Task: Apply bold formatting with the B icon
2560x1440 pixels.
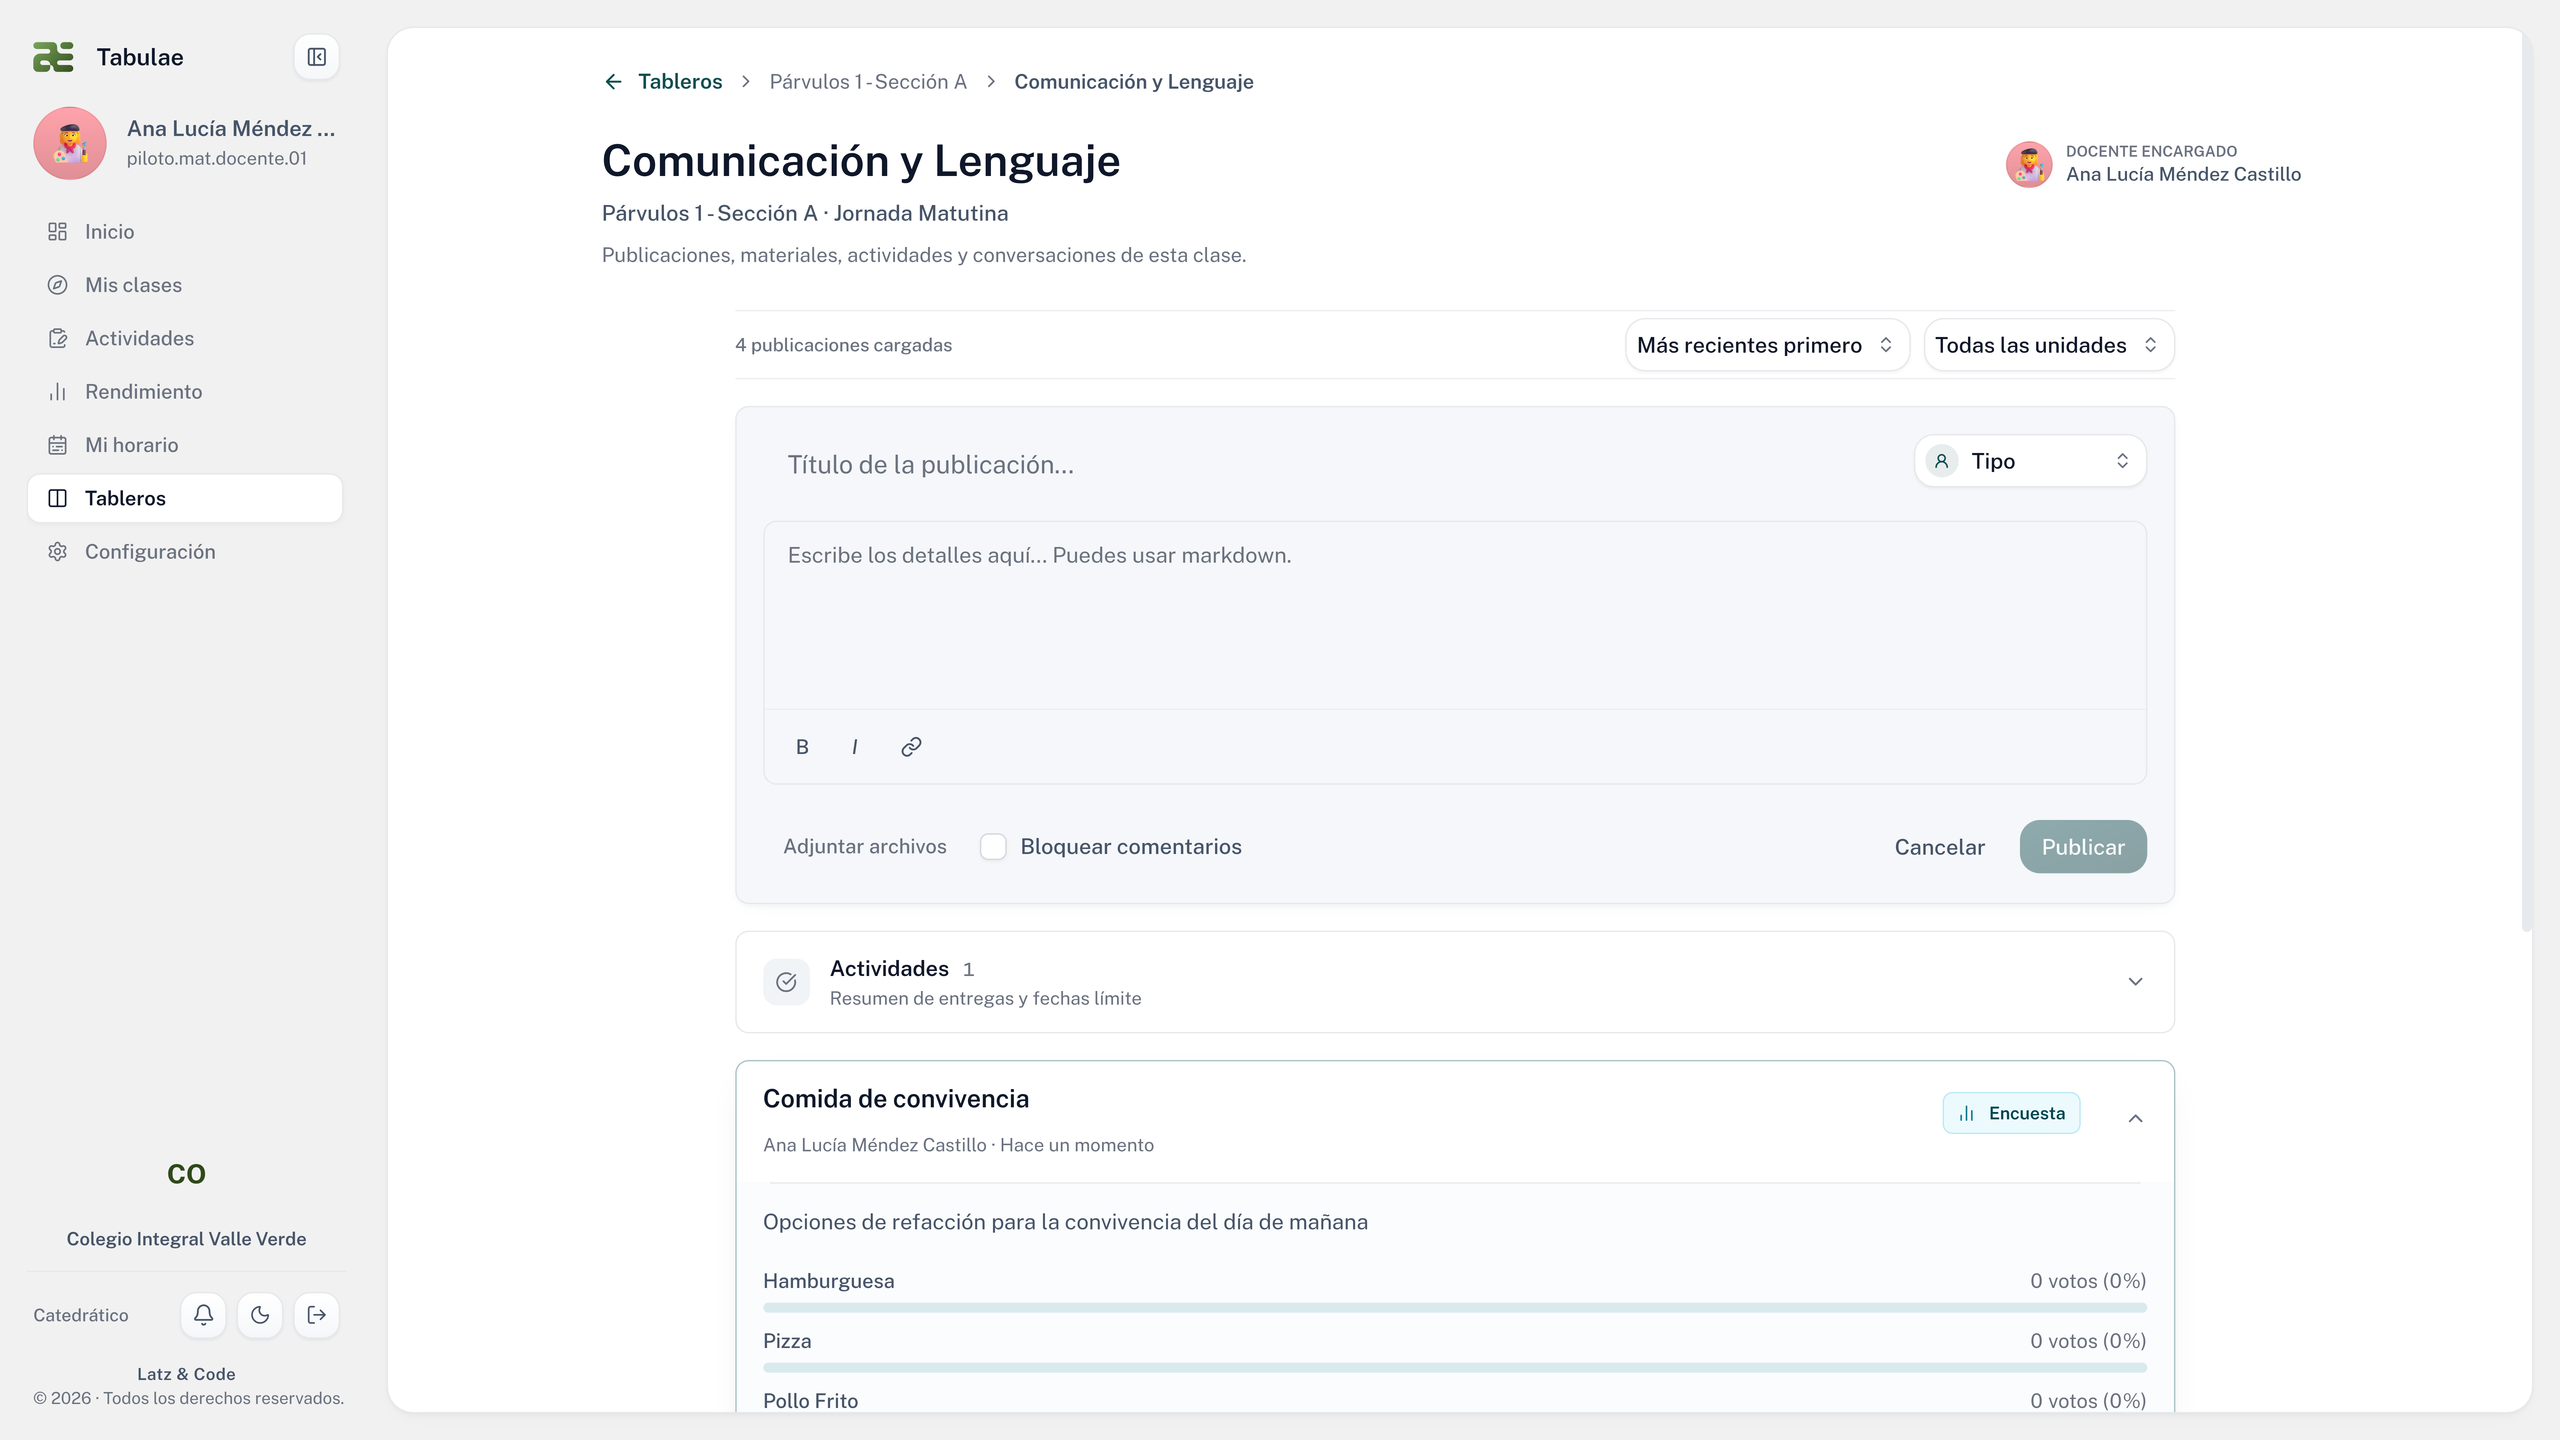Action: (x=802, y=746)
